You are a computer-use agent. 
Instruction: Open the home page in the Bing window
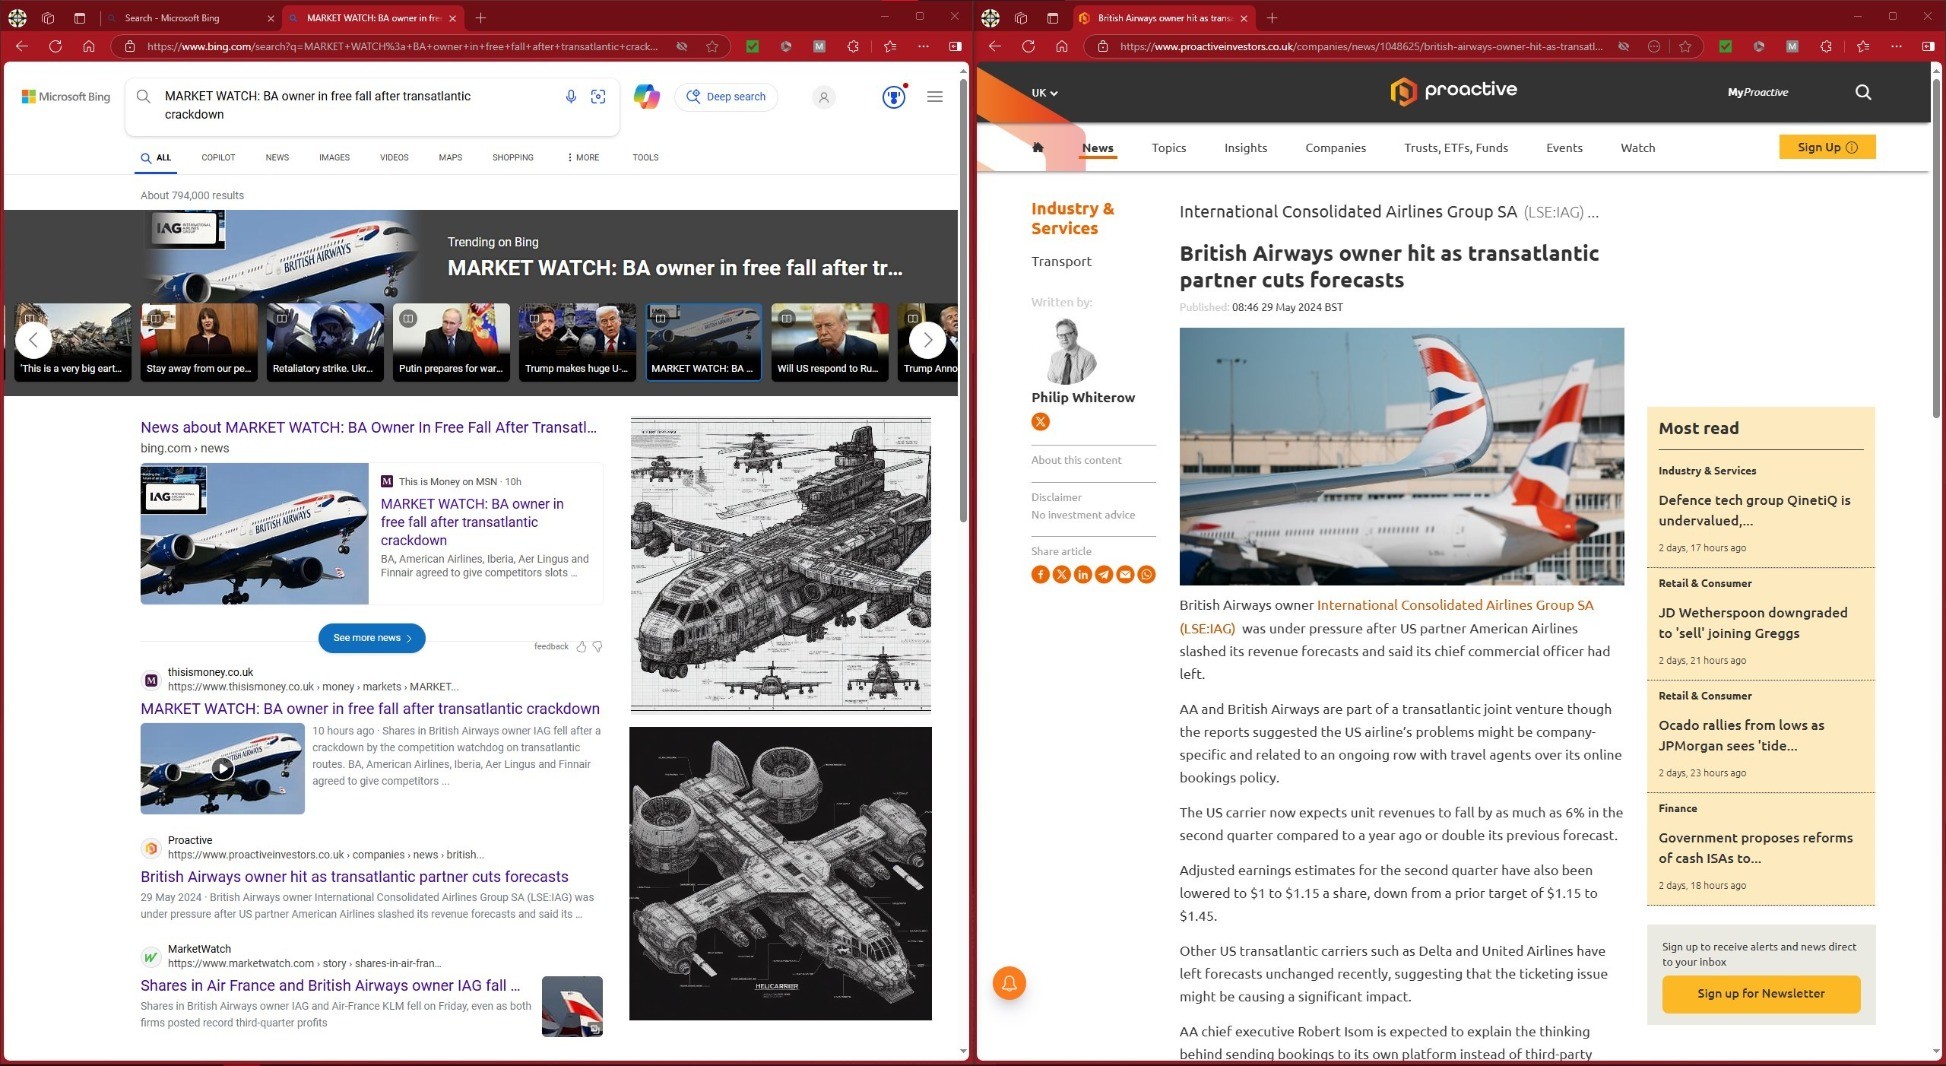click(88, 46)
